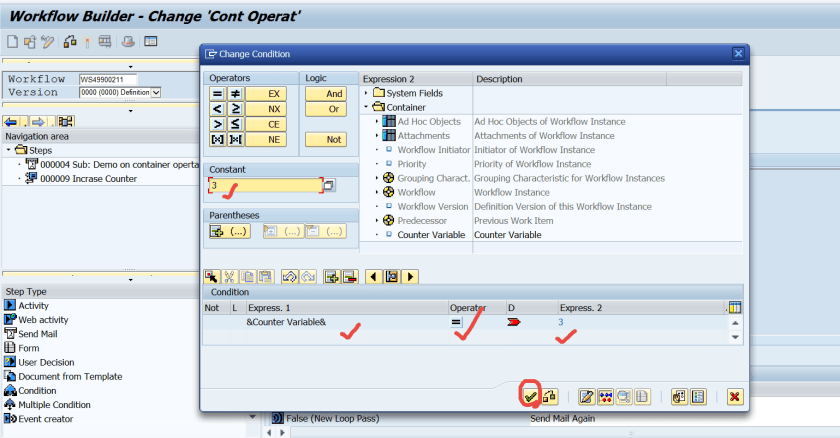Expand the Grouping Charact. node

coord(377,178)
